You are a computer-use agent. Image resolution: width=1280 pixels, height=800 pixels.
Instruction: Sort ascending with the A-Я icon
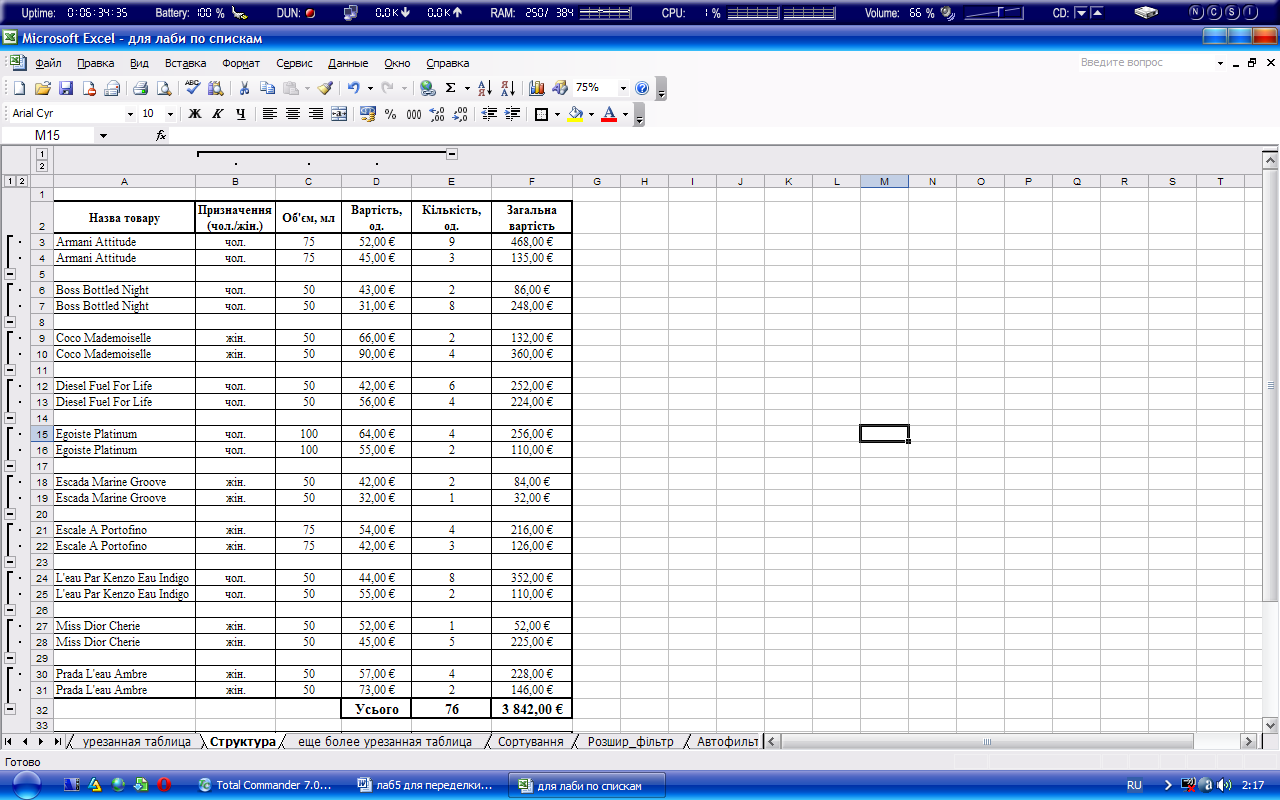485,88
